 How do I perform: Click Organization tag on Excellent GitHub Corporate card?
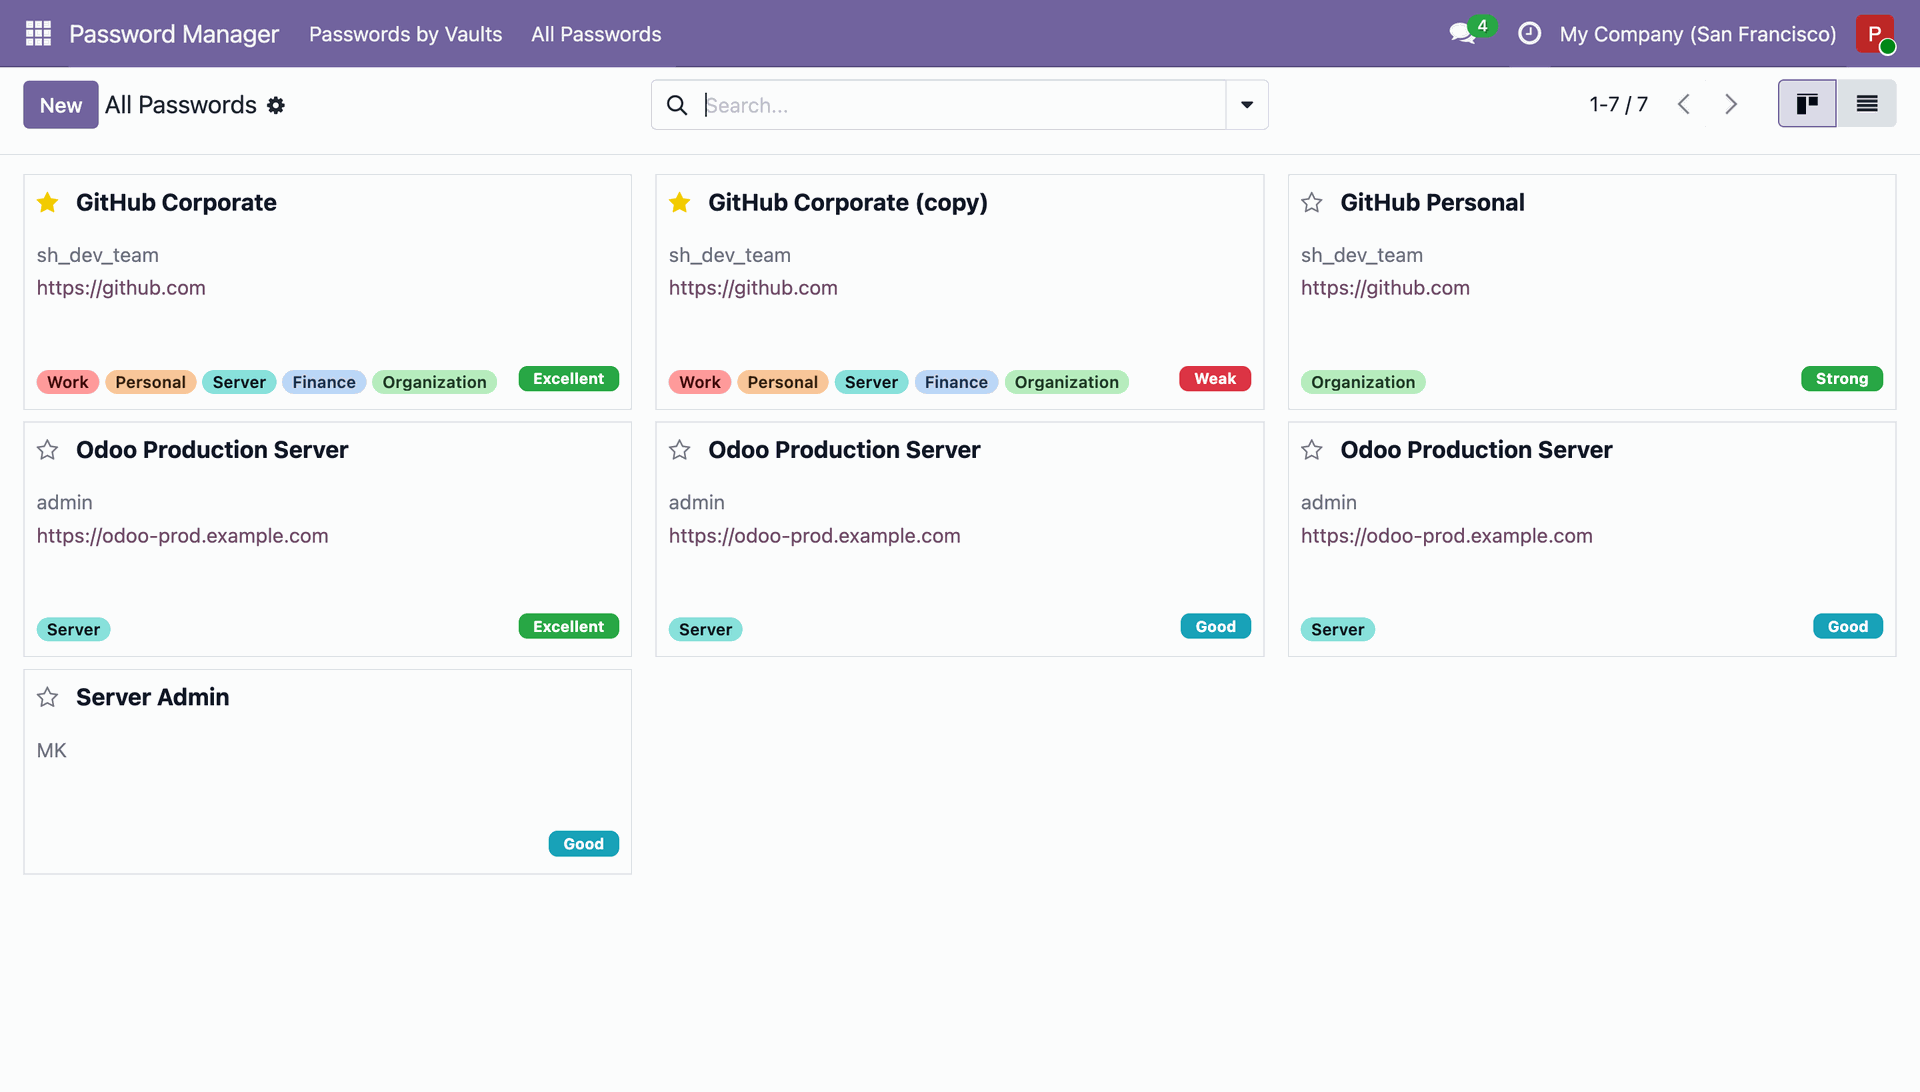click(434, 382)
